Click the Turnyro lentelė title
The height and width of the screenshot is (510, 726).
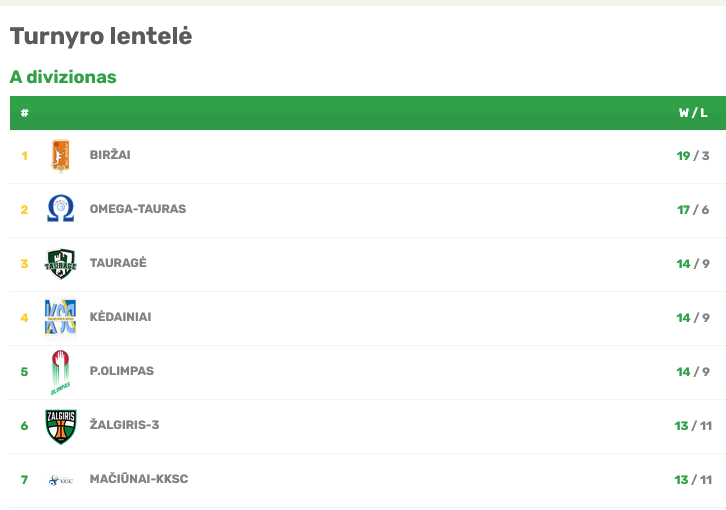coord(101,36)
